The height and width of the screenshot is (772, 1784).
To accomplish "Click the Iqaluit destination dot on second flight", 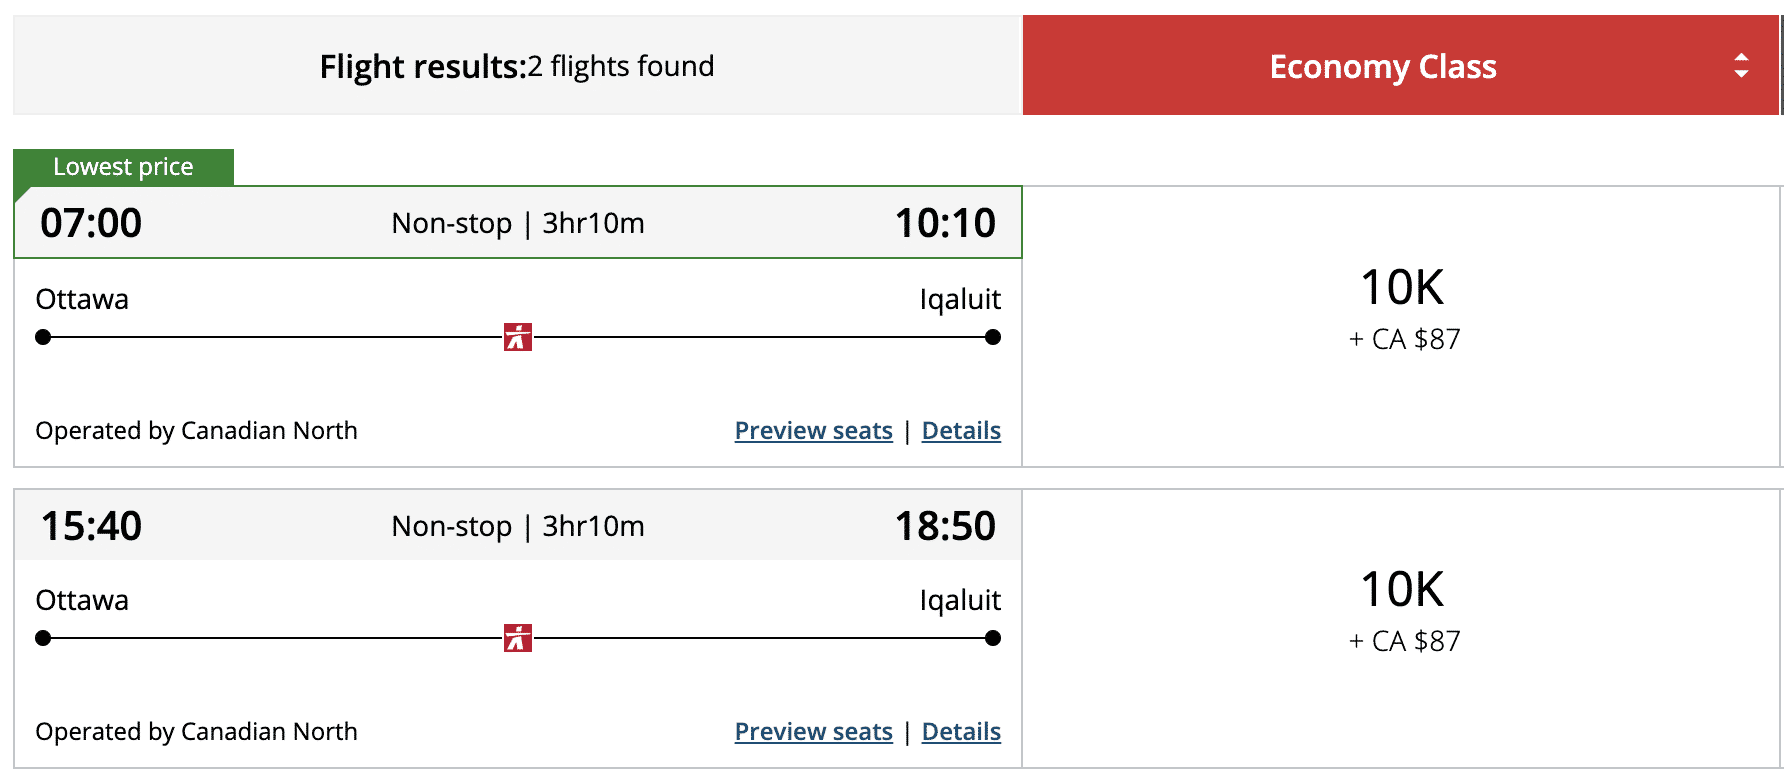I will [x=993, y=638].
